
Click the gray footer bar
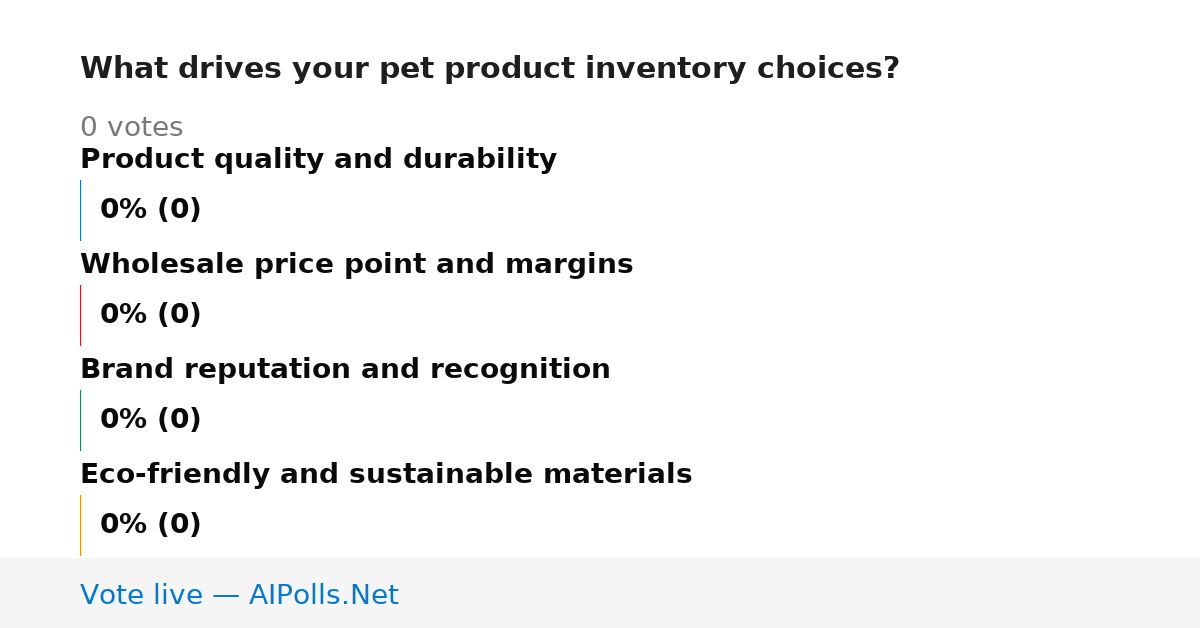coord(600,593)
